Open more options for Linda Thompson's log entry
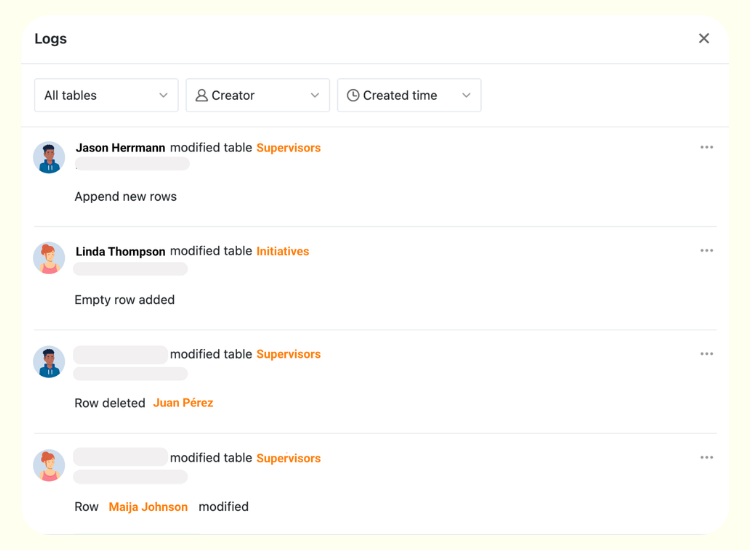The height and width of the screenshot is (550, 750). click(x=707, y=251)
